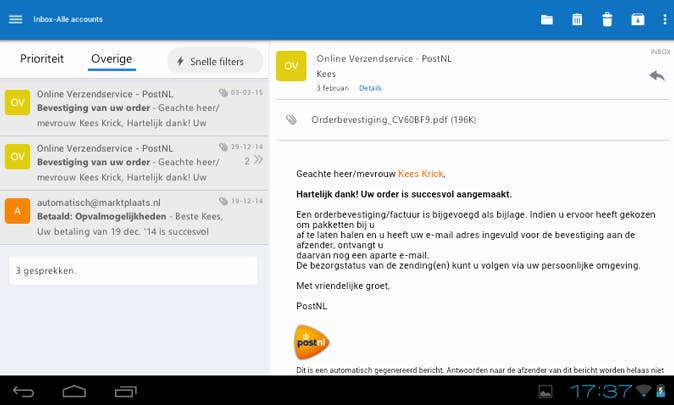The width and height of the screenshot is (674, 405).
Task: Select OV avatar of the 29-12-14 email
Action: (x=17, y=156)
